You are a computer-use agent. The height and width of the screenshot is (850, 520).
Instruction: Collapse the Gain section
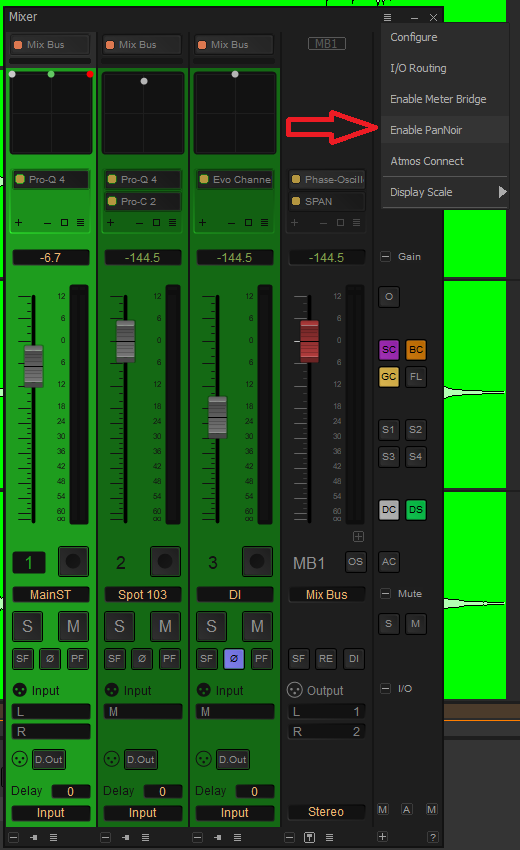coord(385,257)
